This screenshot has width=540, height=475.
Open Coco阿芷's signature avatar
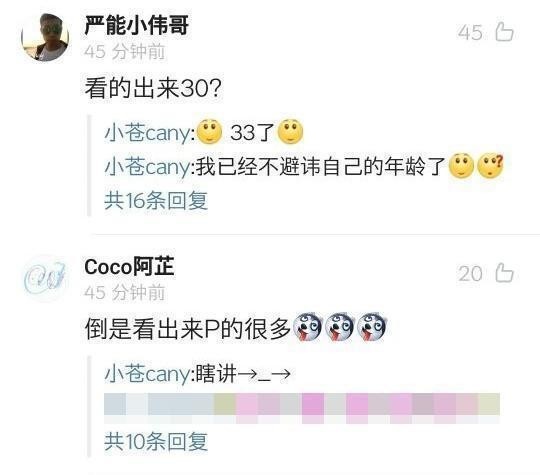coord(45,278)
